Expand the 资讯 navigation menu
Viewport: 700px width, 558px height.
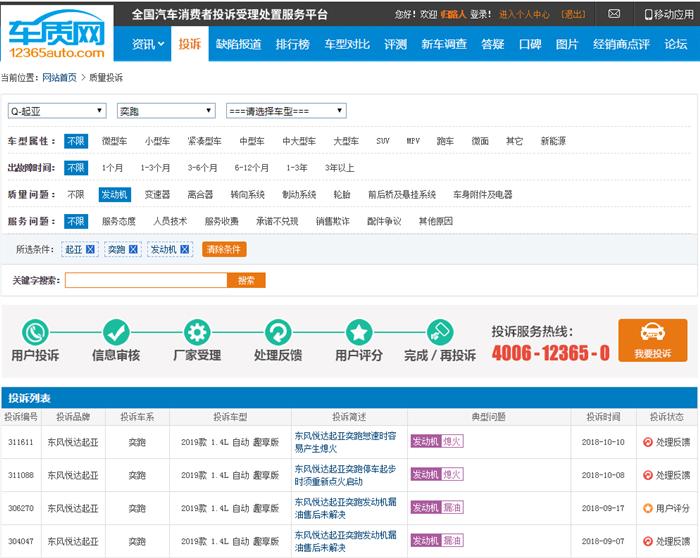click(x=148, y=44)
